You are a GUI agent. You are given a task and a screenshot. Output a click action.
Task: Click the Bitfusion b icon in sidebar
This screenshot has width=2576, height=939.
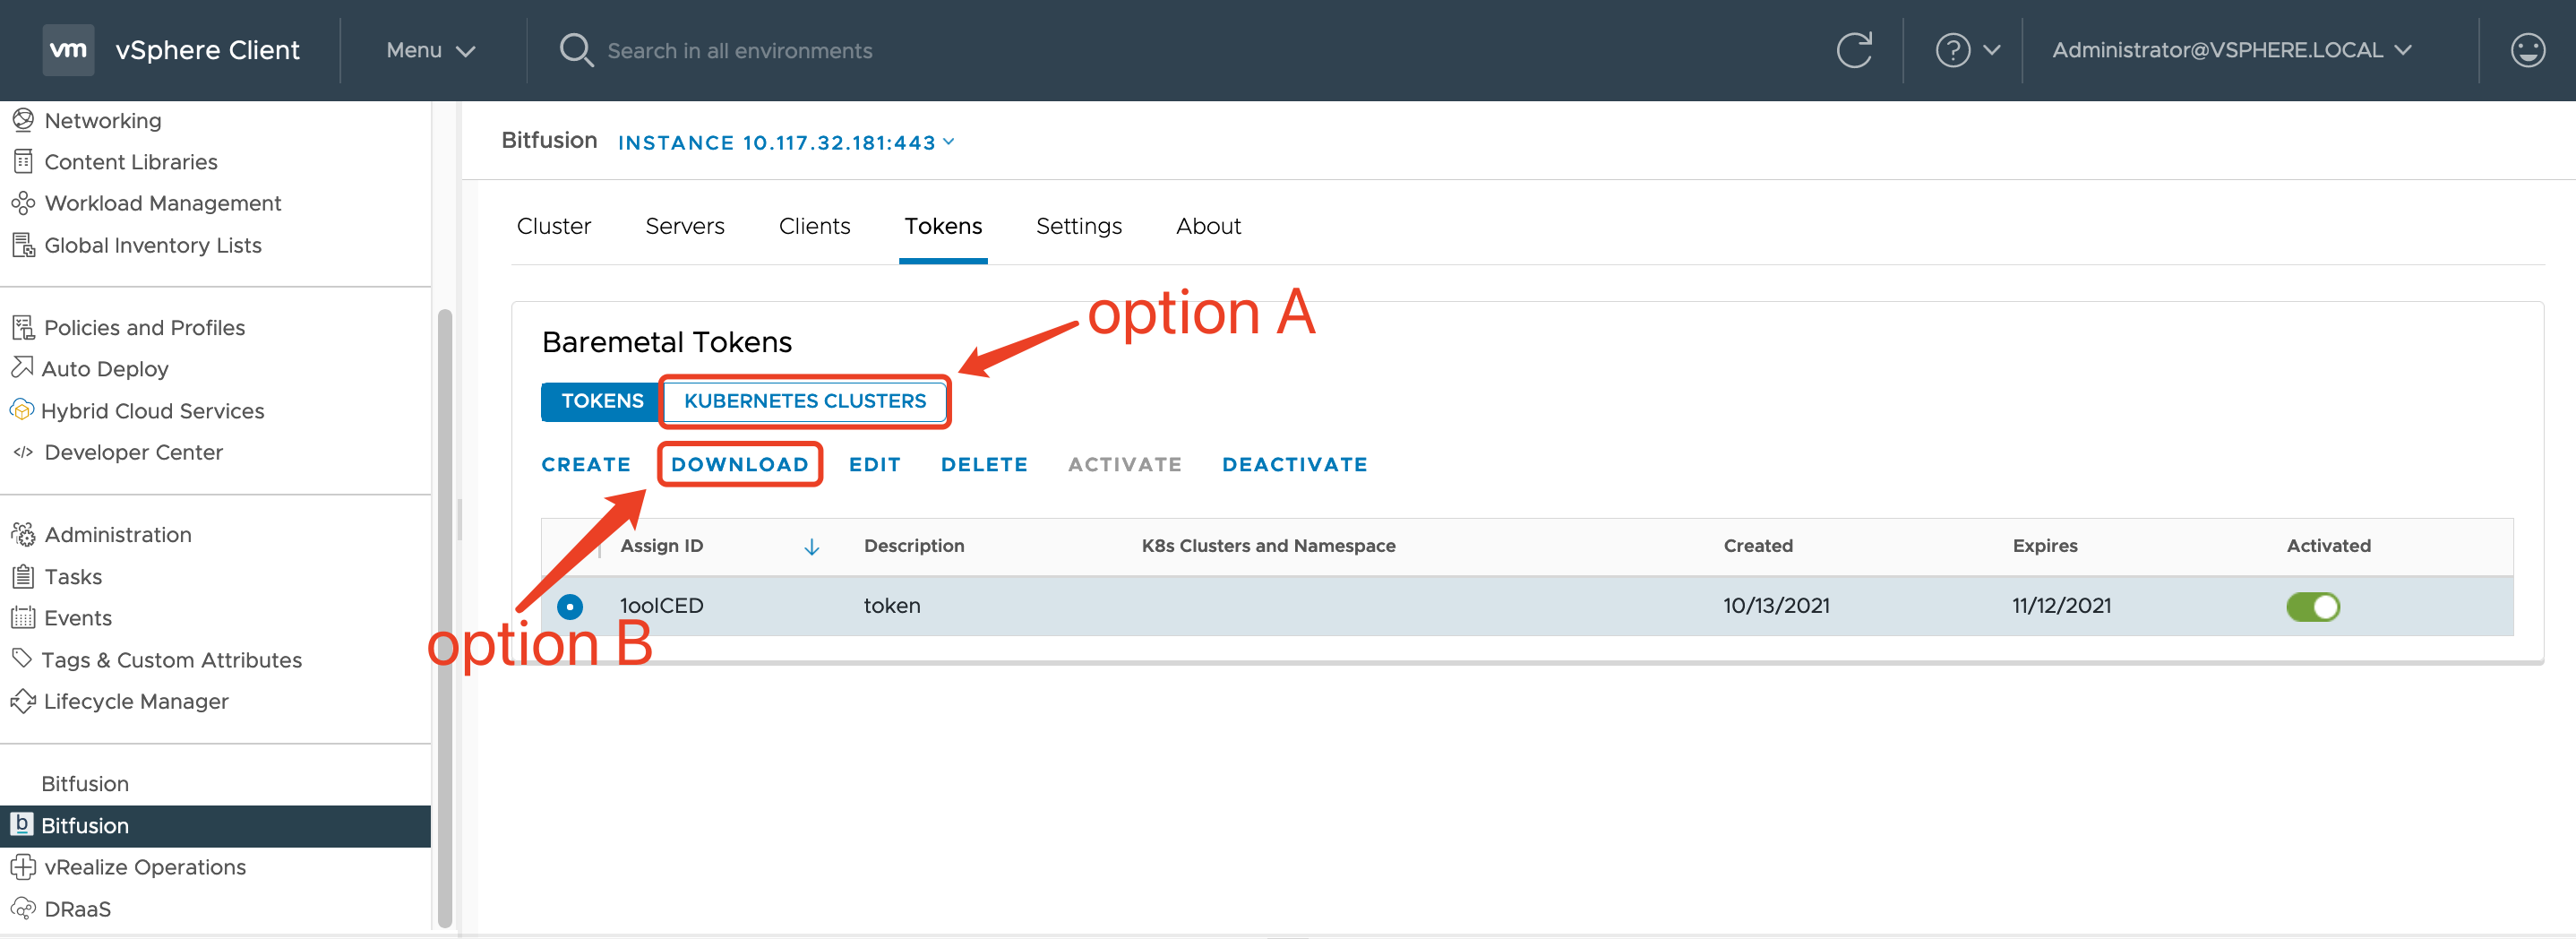[x=21, y=824]
